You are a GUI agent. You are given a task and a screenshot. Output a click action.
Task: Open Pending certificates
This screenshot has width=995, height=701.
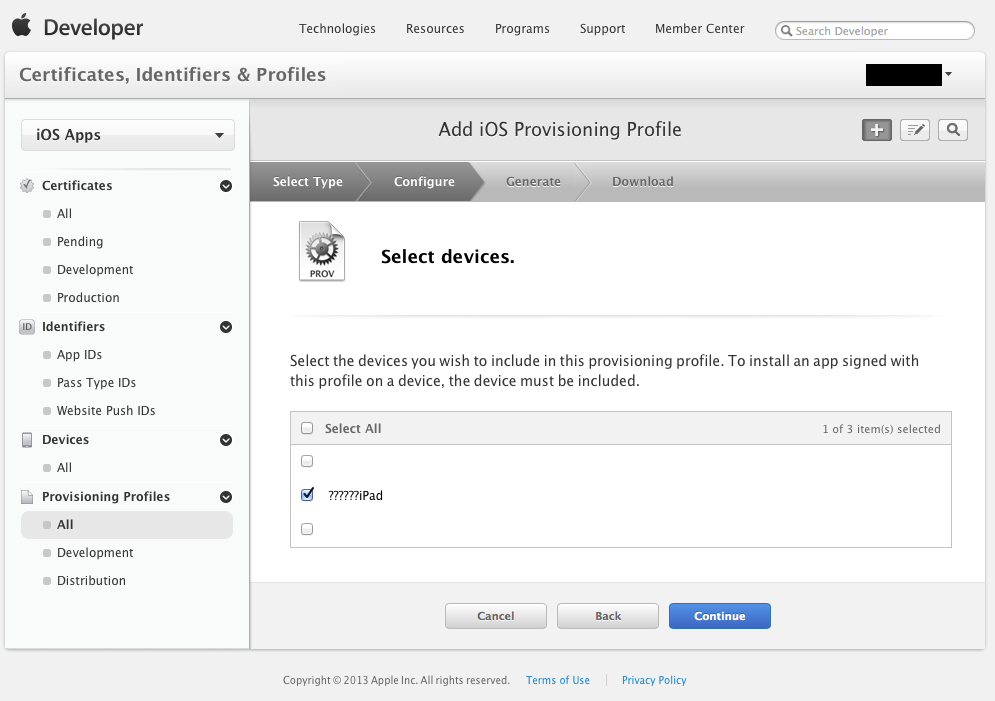pyautogui.click(x=80, y=242)
